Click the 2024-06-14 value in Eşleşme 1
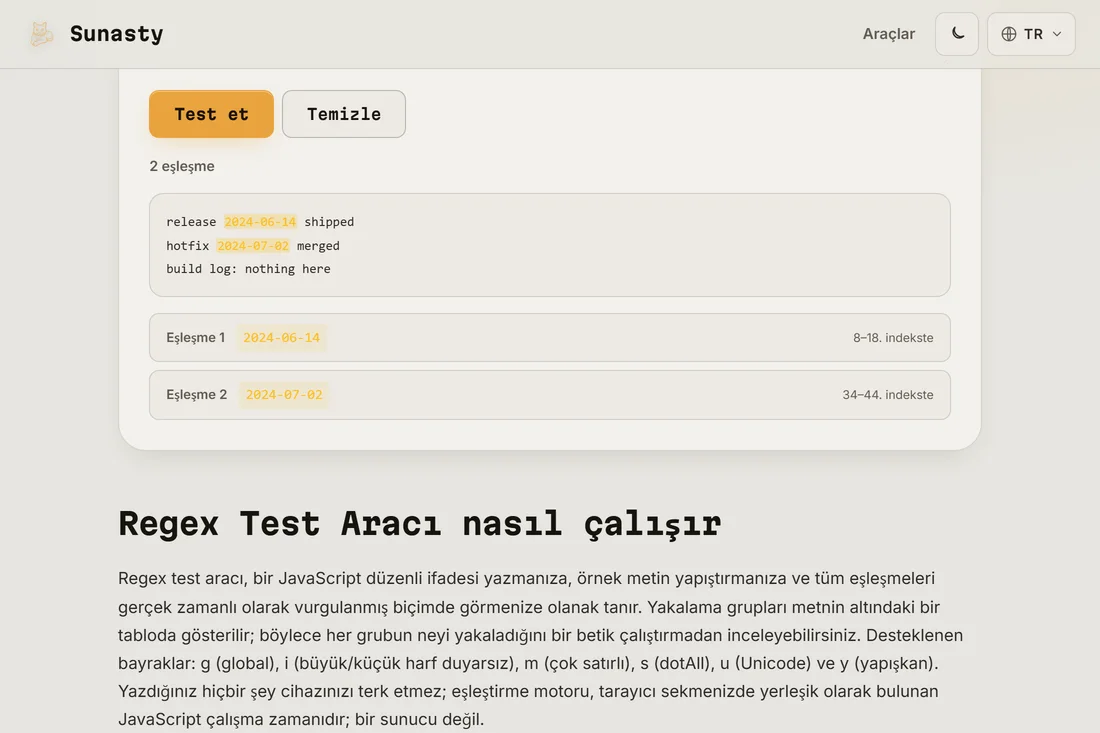Image resolution: width=1100 pixels, height=733 pixels. pyautogui.click(x=281, y=337)
